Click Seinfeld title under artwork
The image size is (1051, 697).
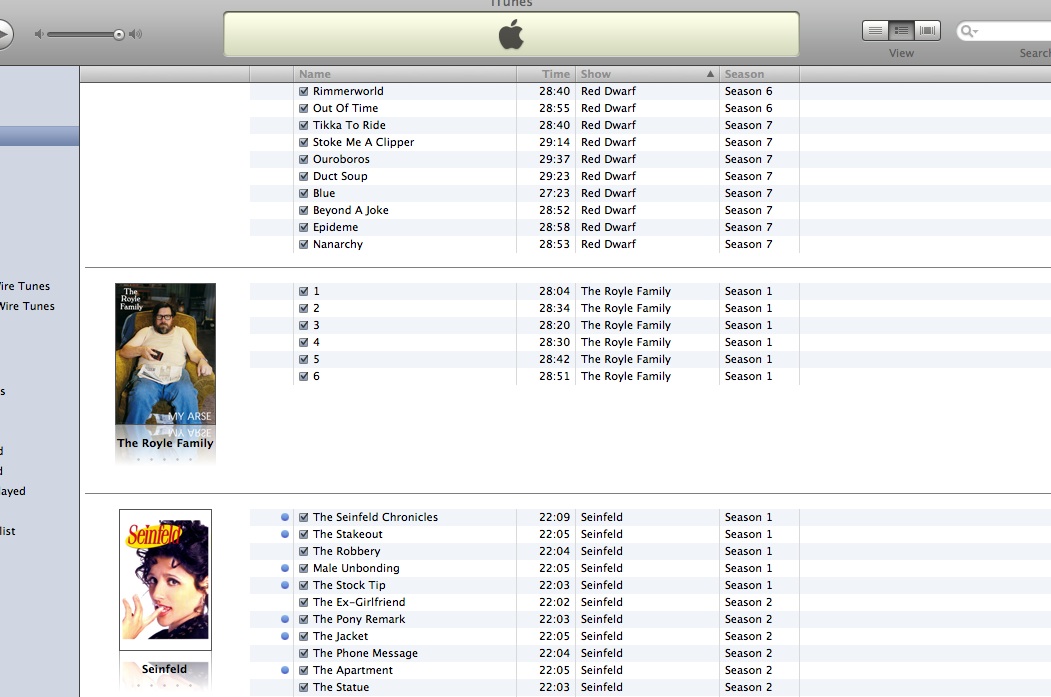164,669
